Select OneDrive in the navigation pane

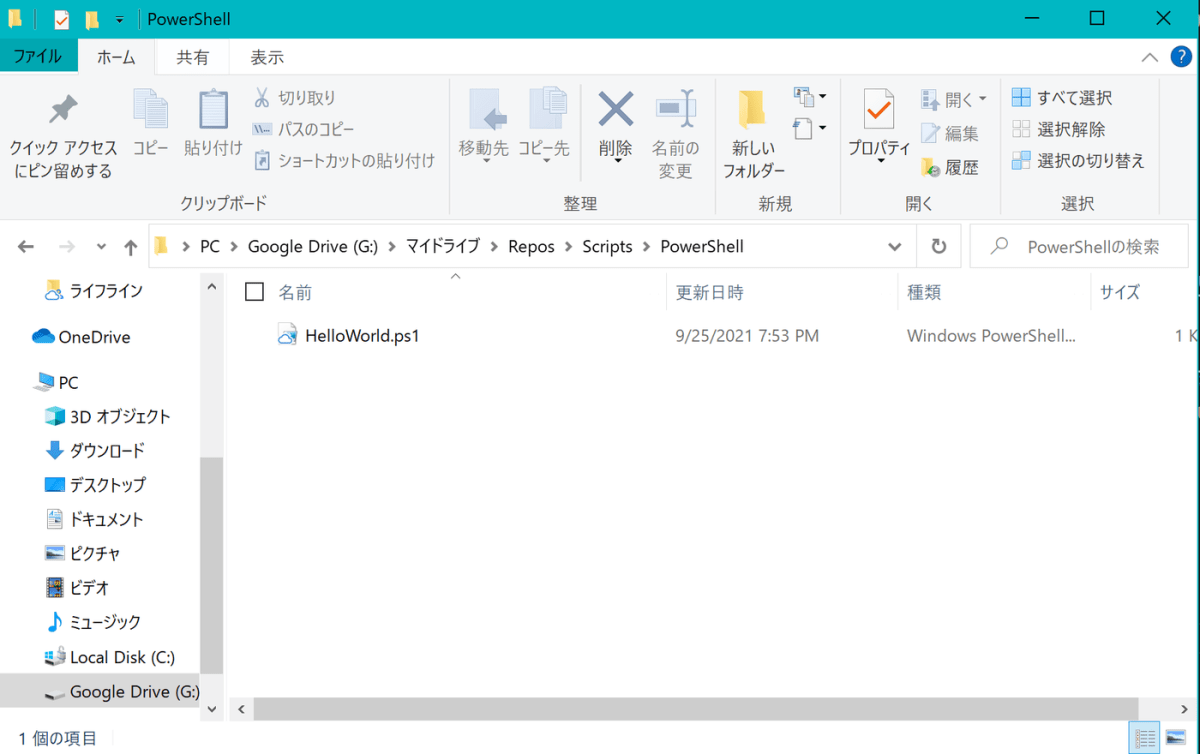(81, 337)
